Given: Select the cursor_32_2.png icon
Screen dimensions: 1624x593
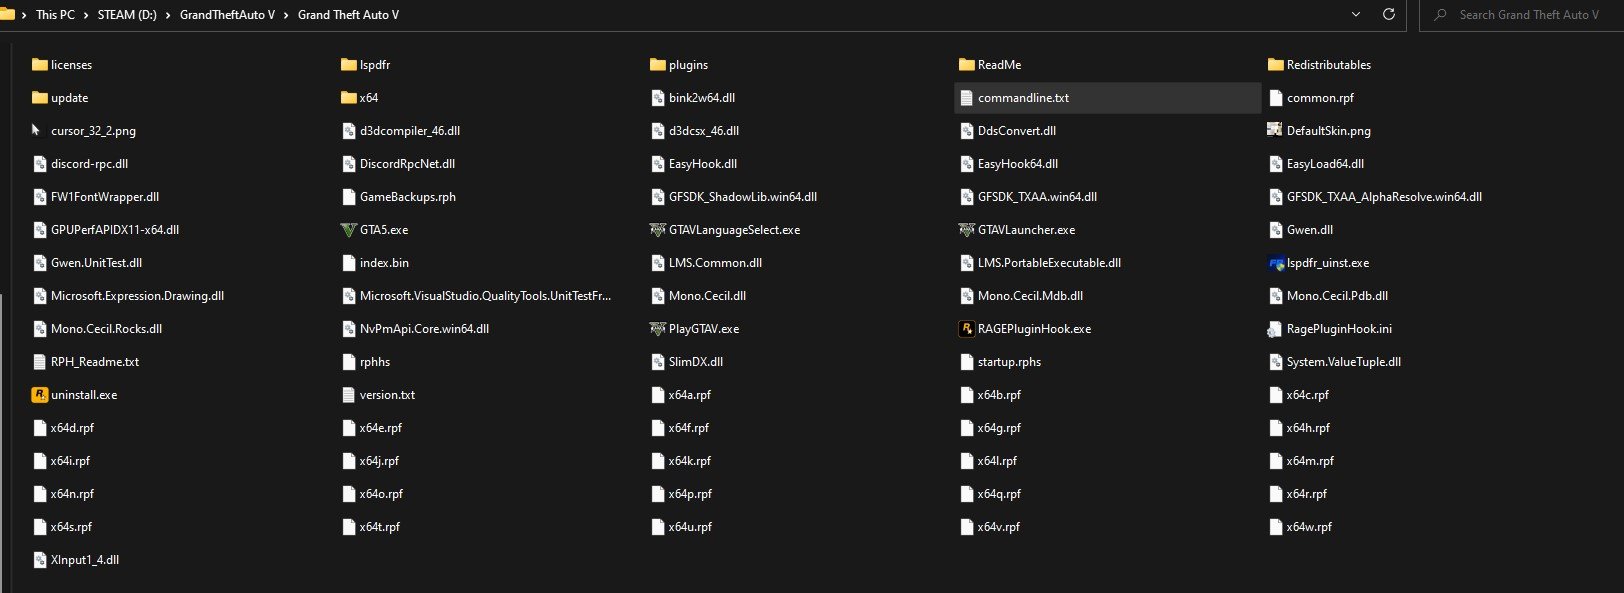Looking at the screenshot, I should 39,131.
